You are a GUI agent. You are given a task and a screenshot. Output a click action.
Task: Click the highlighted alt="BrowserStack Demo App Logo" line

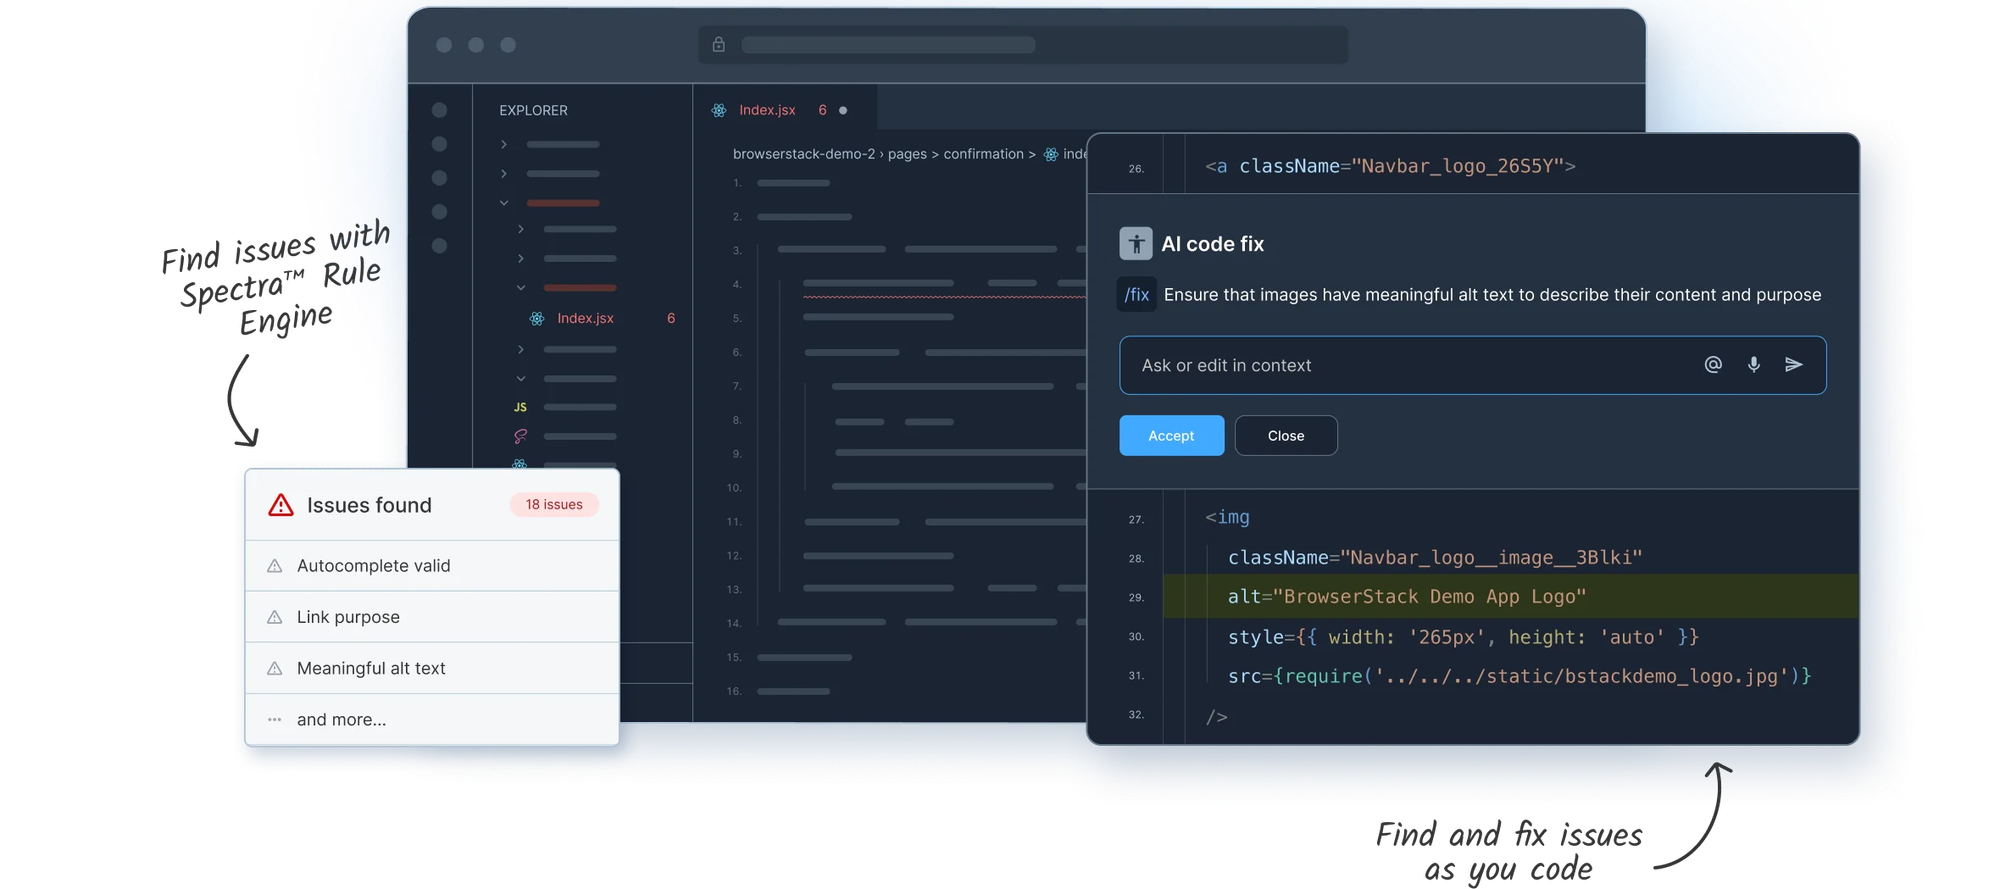coord(1511,597)
